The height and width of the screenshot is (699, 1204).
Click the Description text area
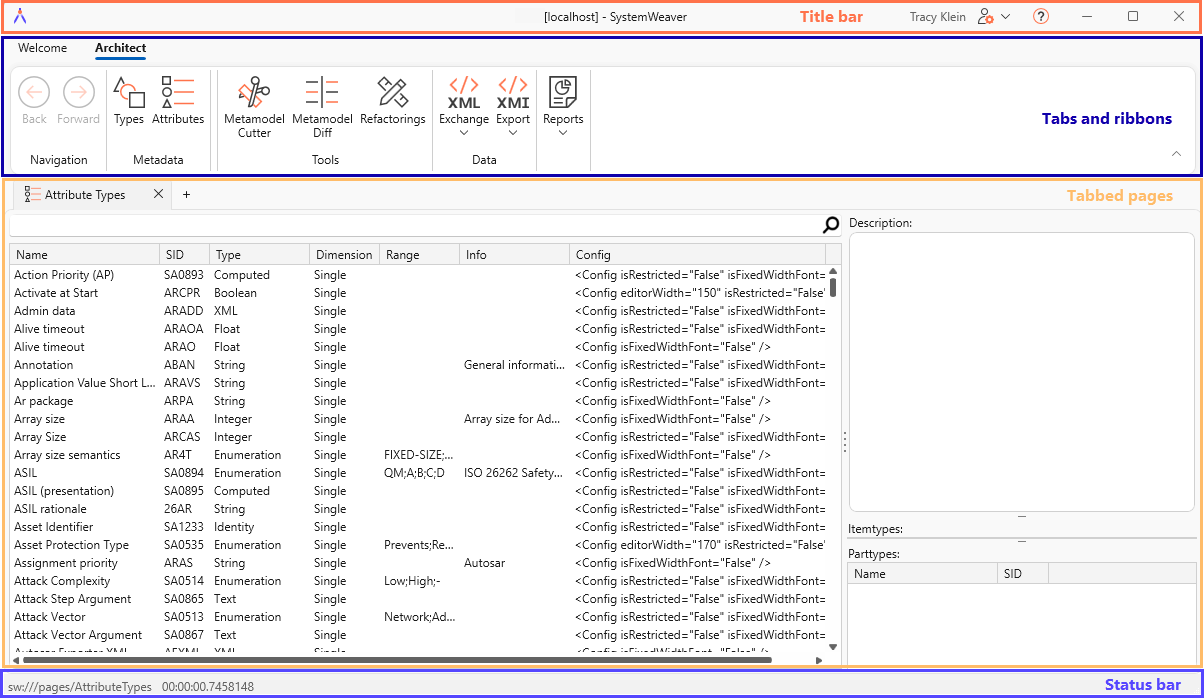(1022, 372)
